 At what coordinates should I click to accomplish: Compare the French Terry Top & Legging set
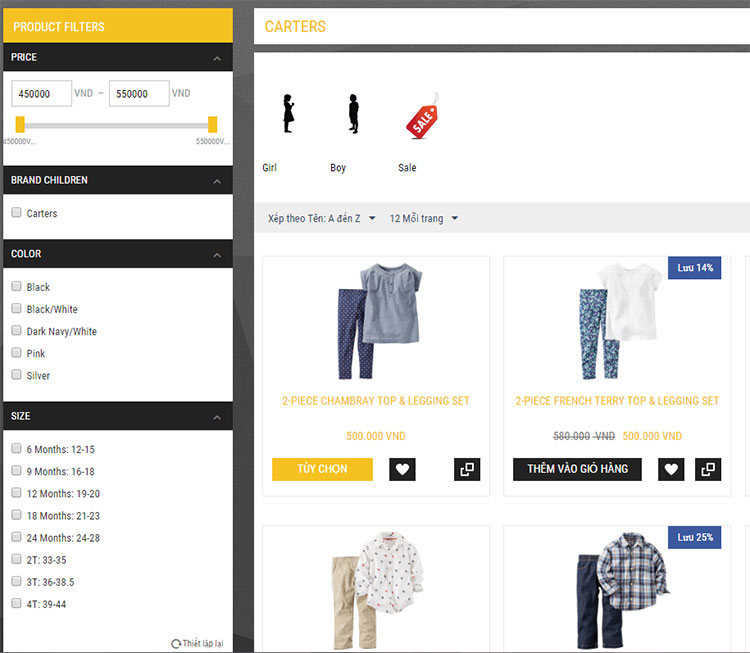[708, 469]
